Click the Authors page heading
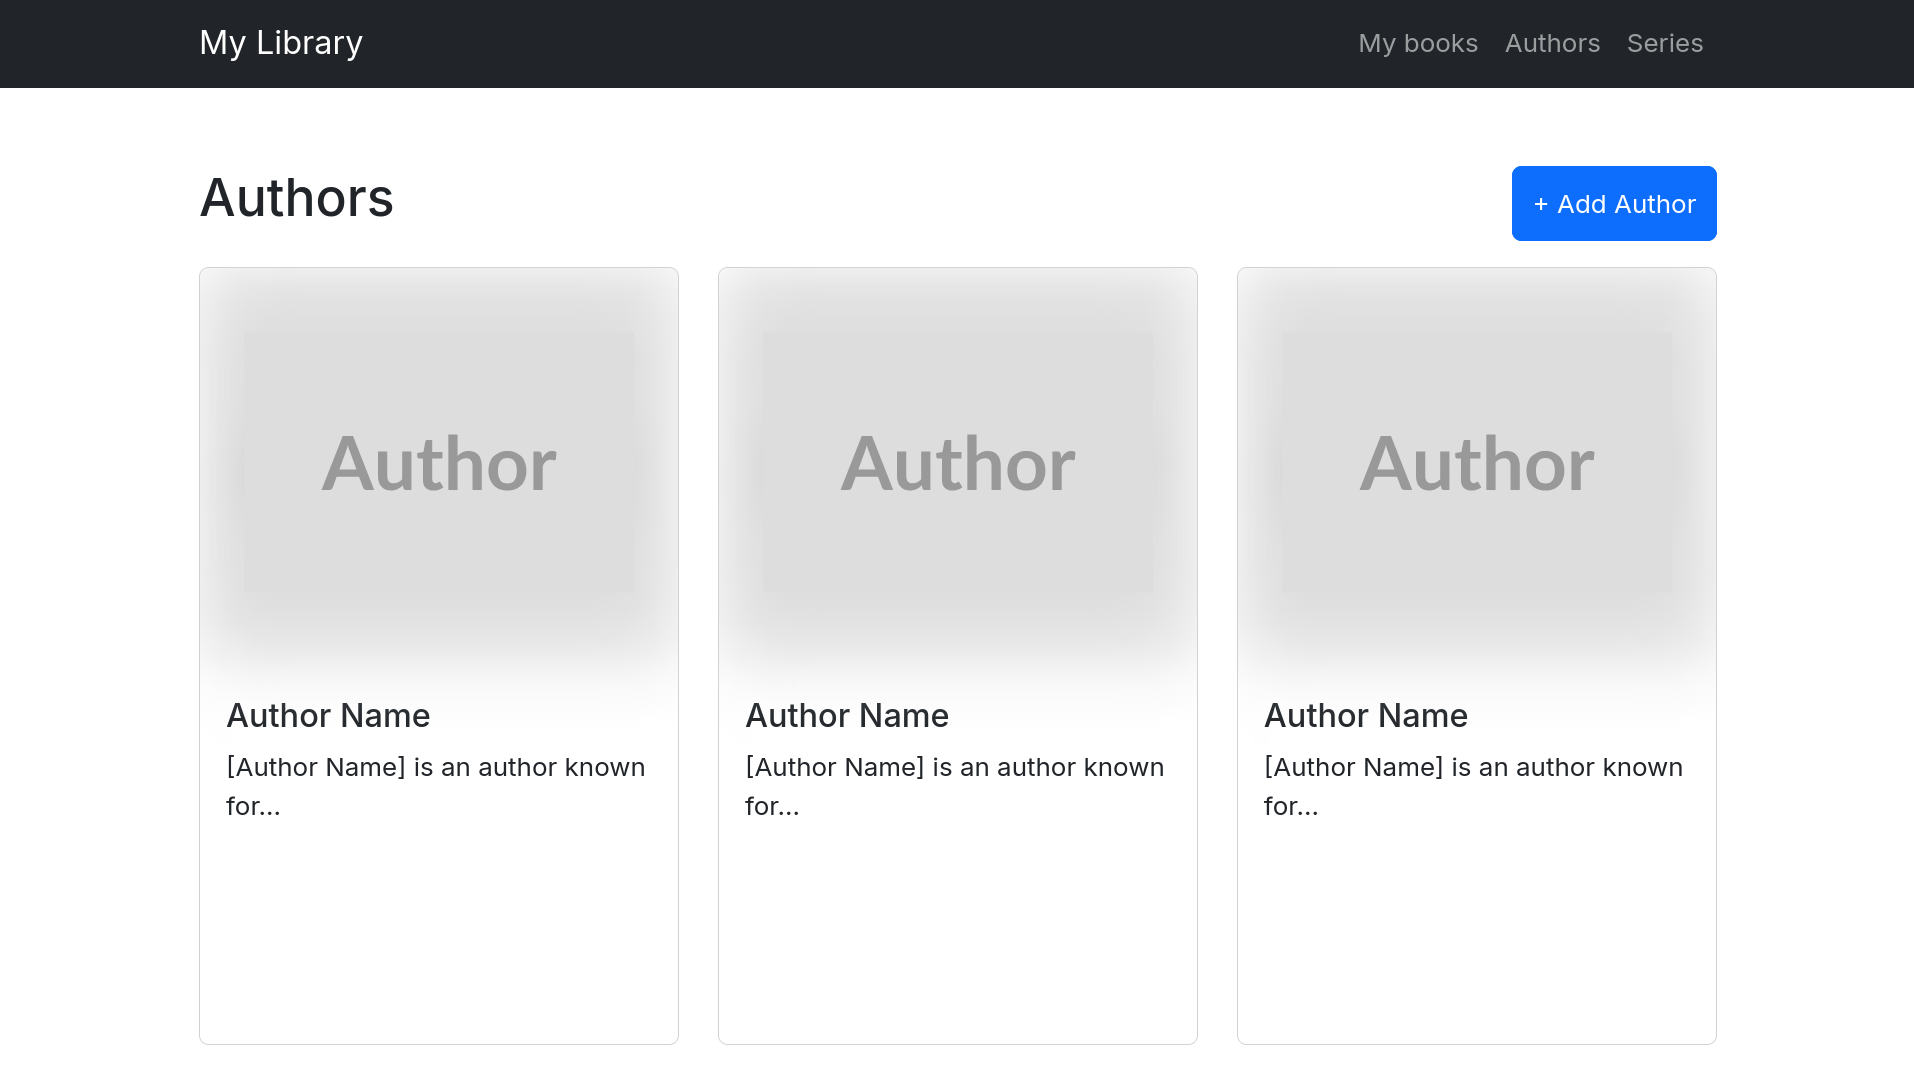 [296, 197]
